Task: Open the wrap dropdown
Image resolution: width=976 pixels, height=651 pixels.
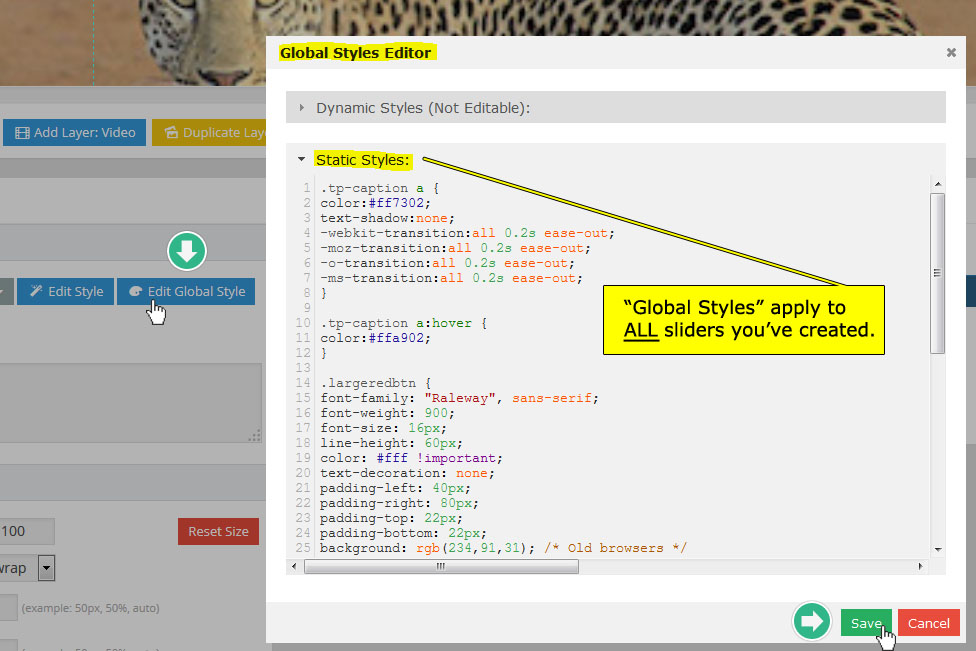Action: point(45,569)
